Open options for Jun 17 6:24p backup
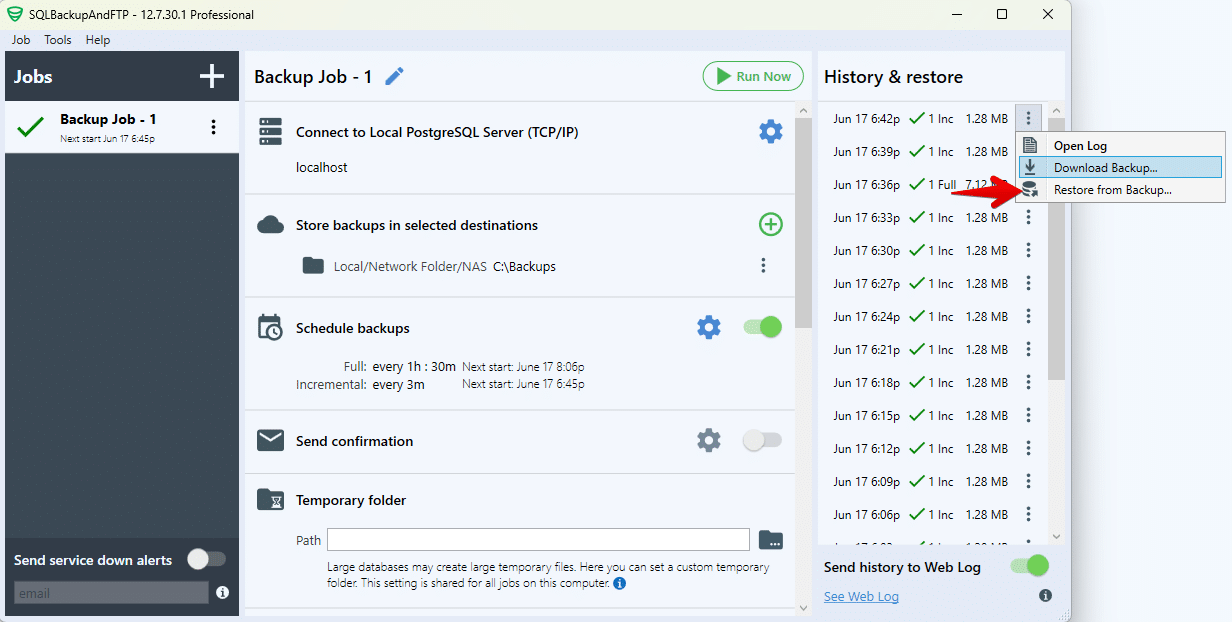The image size is (1232, 622). click(1028, 316)
